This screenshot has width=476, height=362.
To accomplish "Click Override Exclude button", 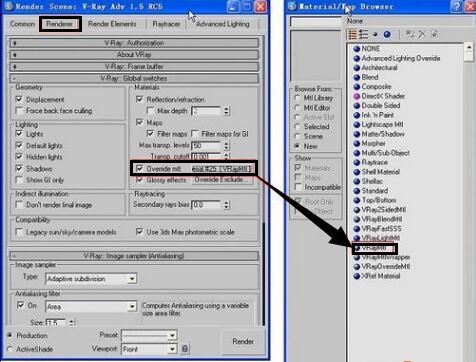I will [222, 180].
